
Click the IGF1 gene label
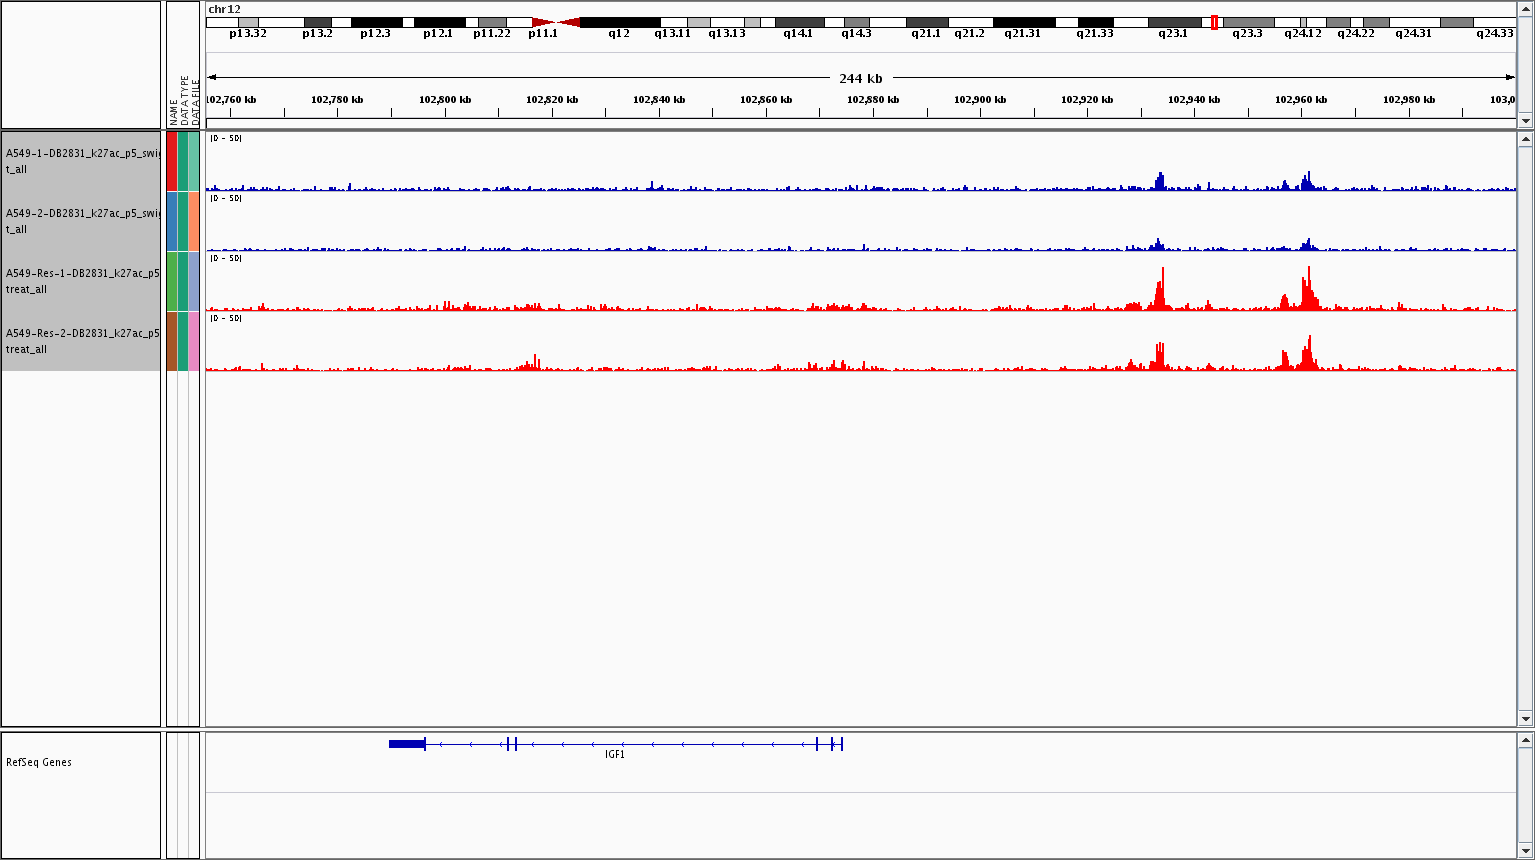click(615, 755)
